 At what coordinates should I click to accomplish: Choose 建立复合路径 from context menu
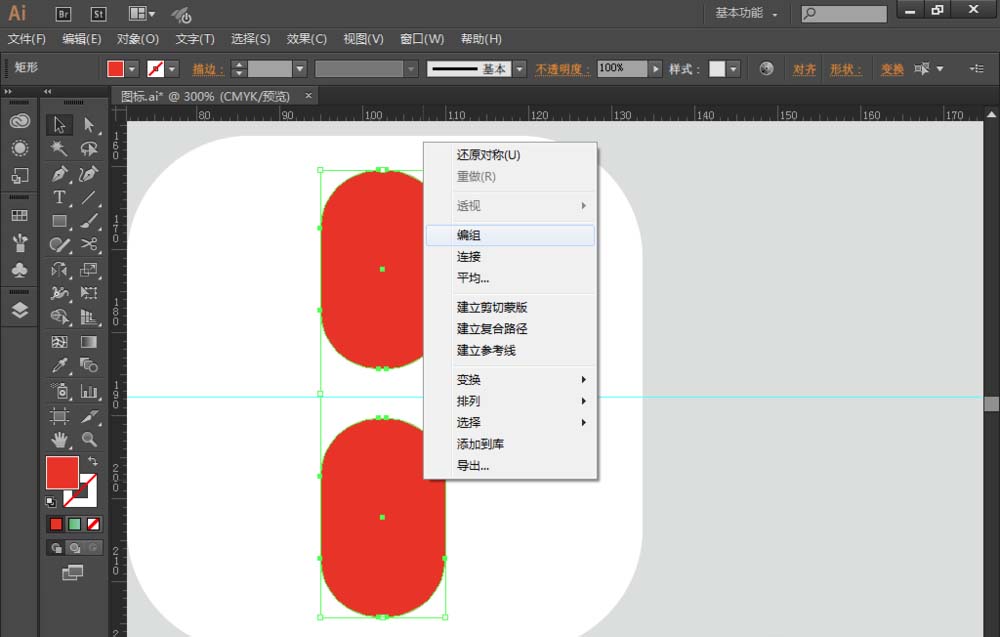point(510,329)
